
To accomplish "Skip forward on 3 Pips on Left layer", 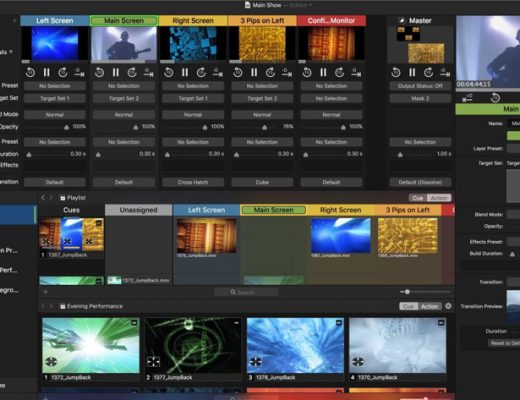I will pos(270,72).
